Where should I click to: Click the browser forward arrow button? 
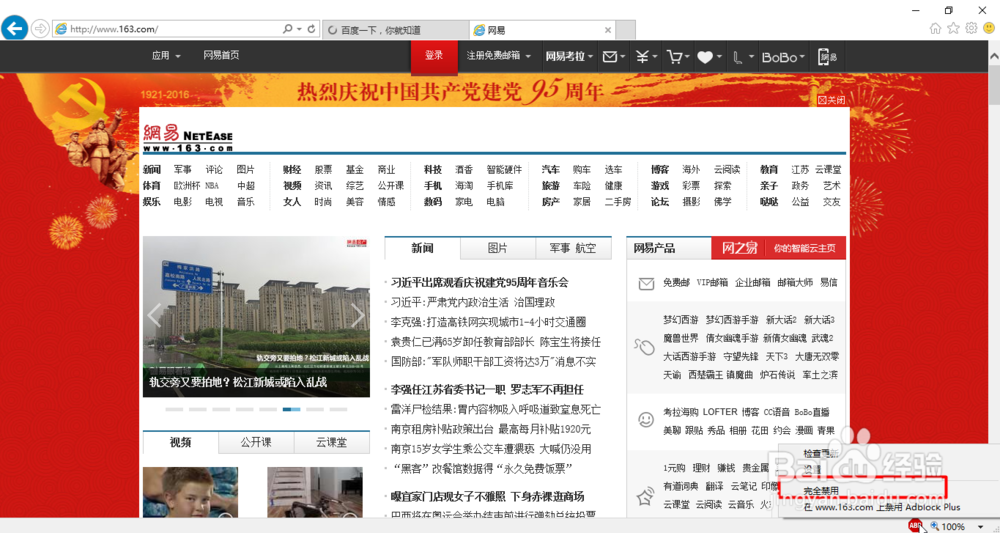pyautogui.click(x=40, y=29)
